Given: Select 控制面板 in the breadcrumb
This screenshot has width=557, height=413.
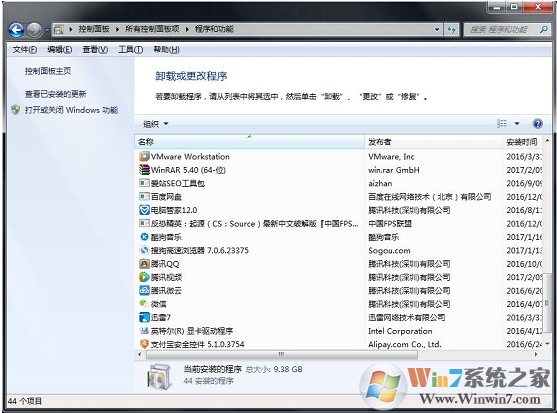Looking at the screenshot, I should click(x=94, y=29).
